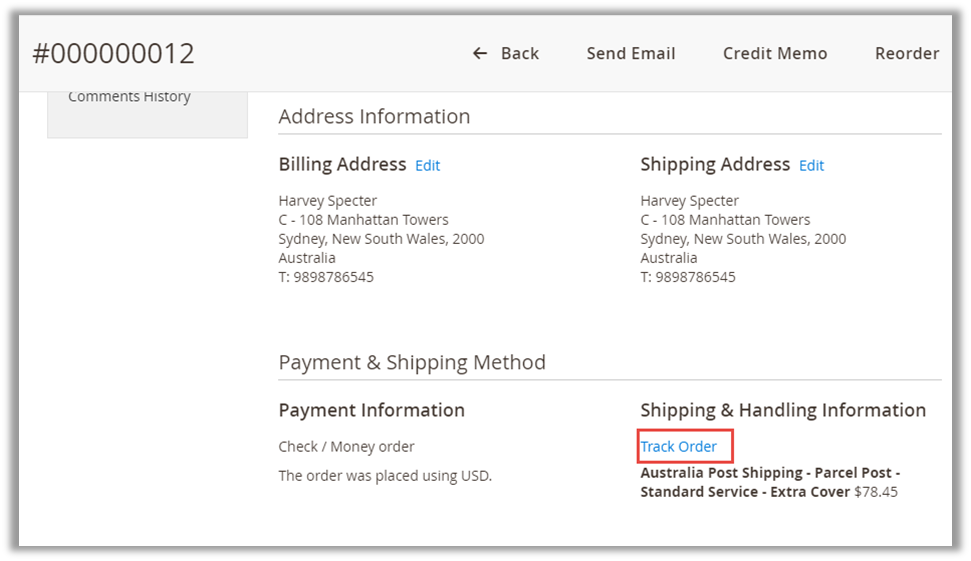Image resolution: width=971 pixels, height=561 pixels.
Task: Click Harvey Specter under Shipping Address
Action: pos(689,201)
